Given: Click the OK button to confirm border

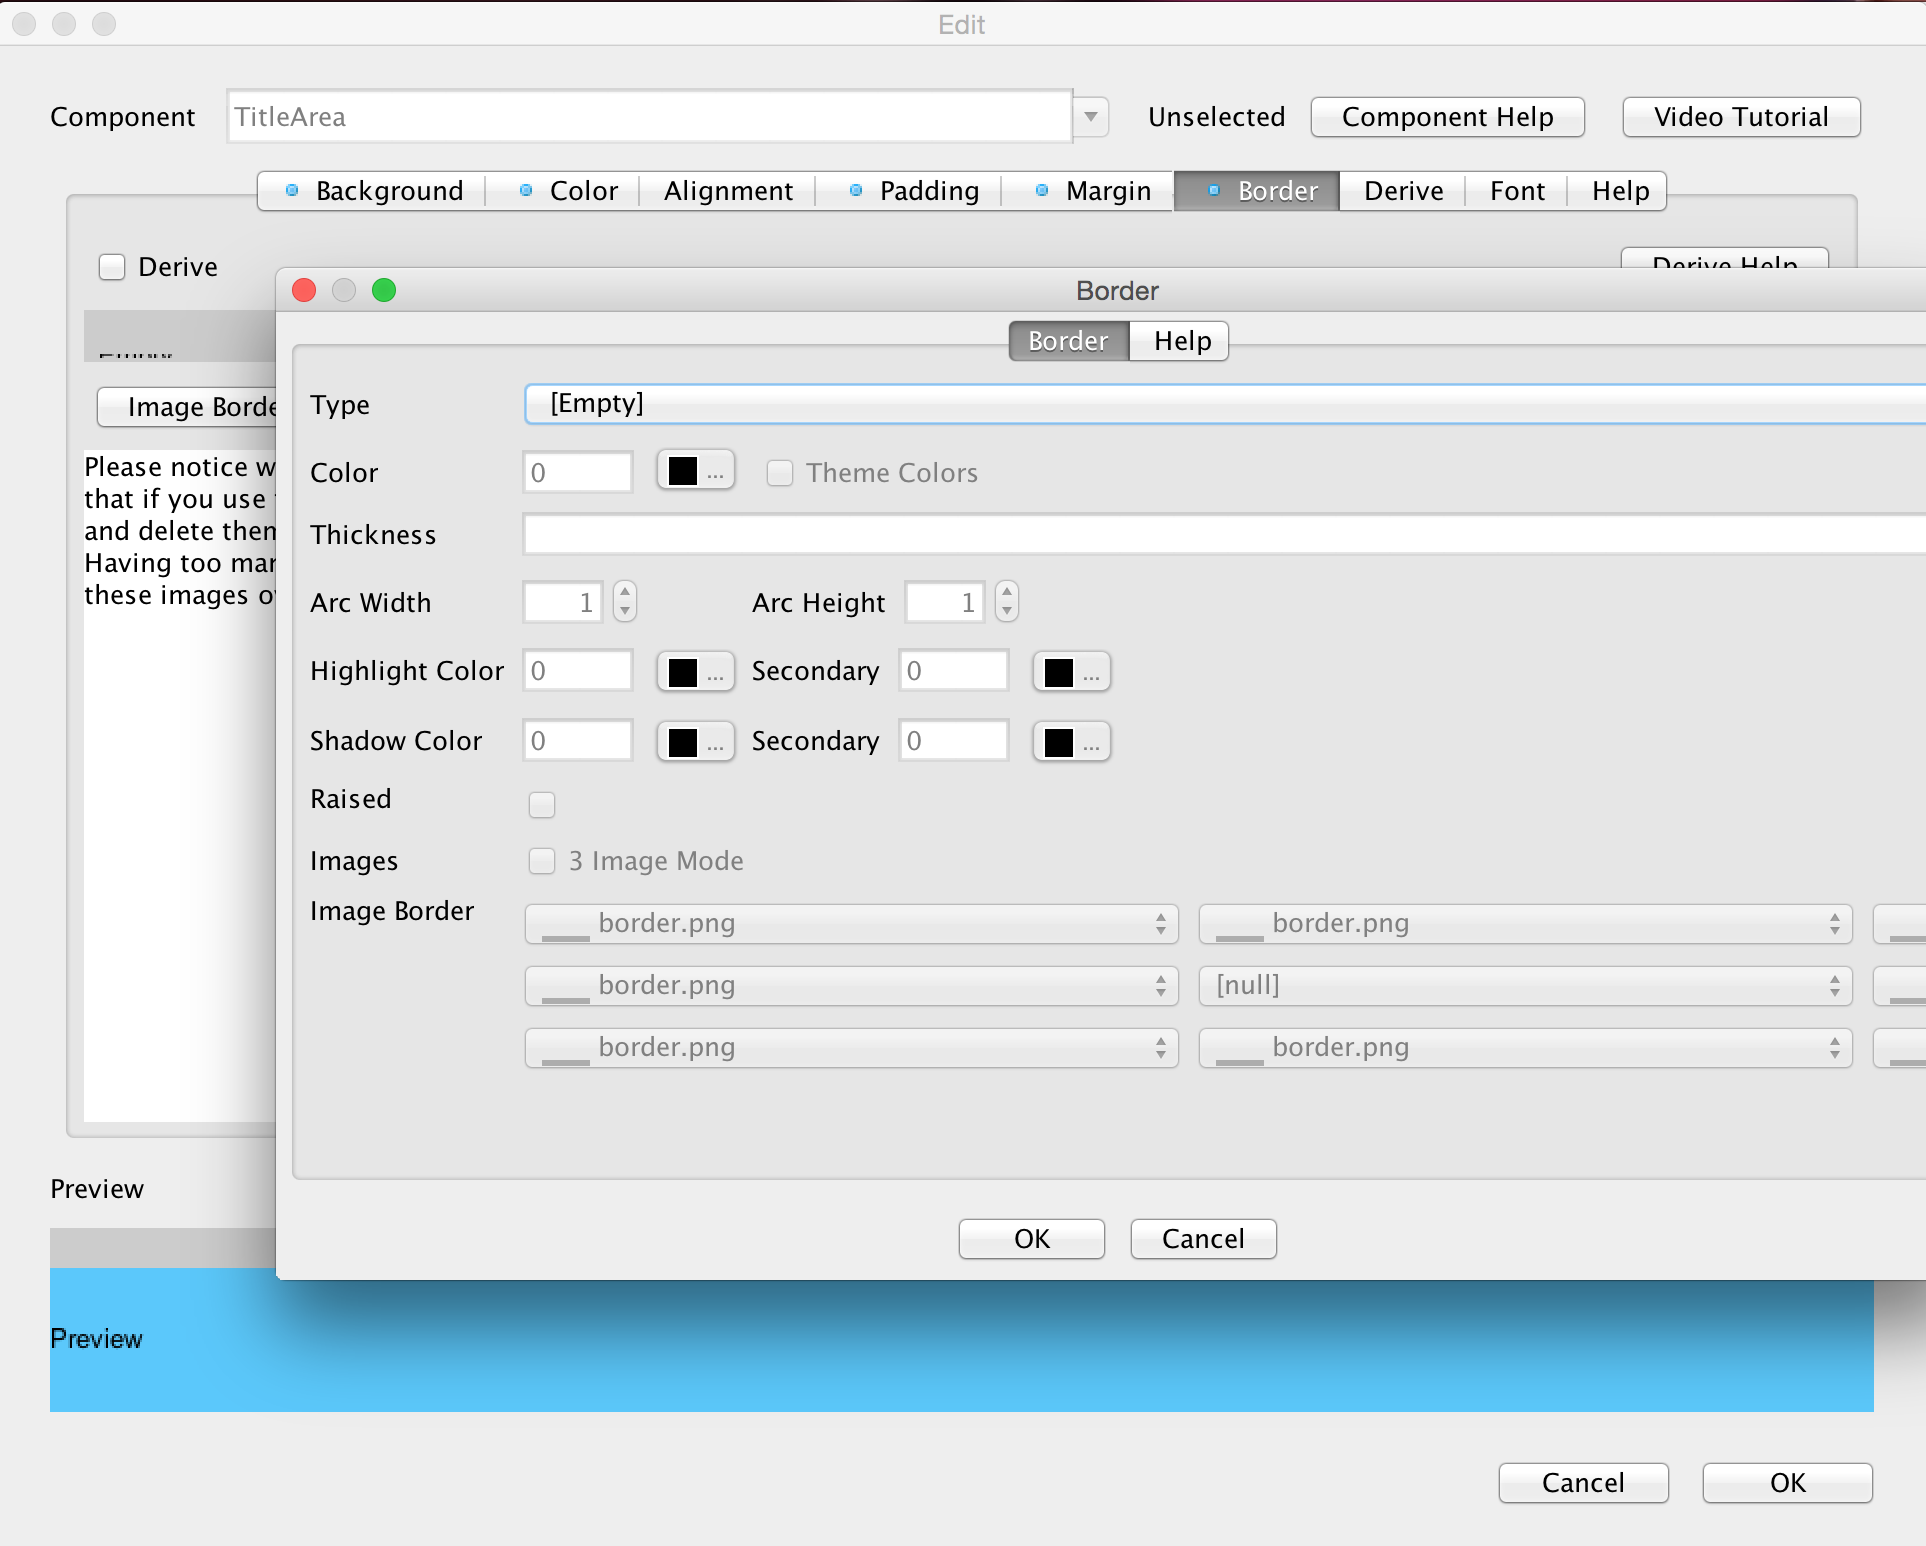Looking at the screenshot, I should (1030, 1238).
